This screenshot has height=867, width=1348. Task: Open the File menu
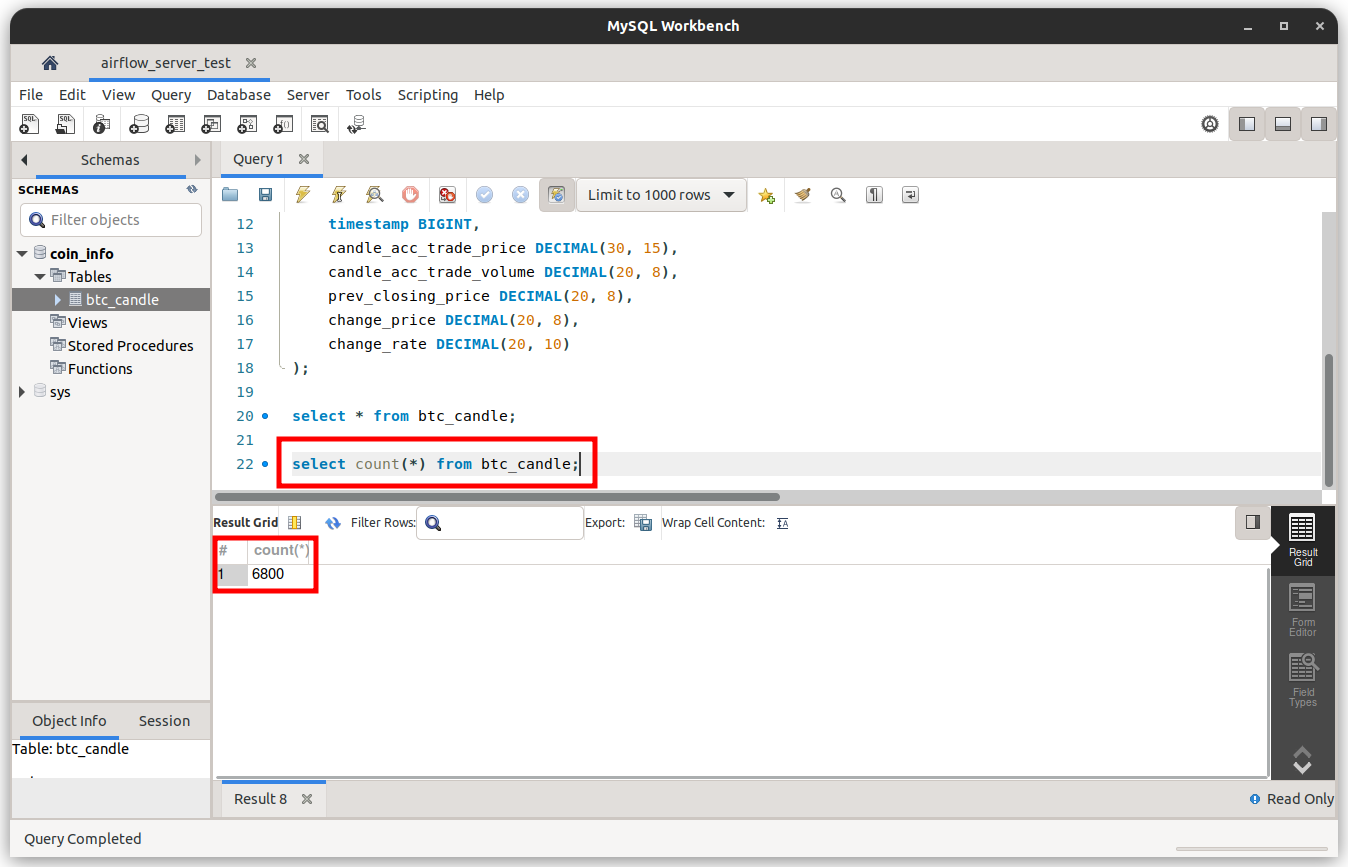click(x=31, y=95)
